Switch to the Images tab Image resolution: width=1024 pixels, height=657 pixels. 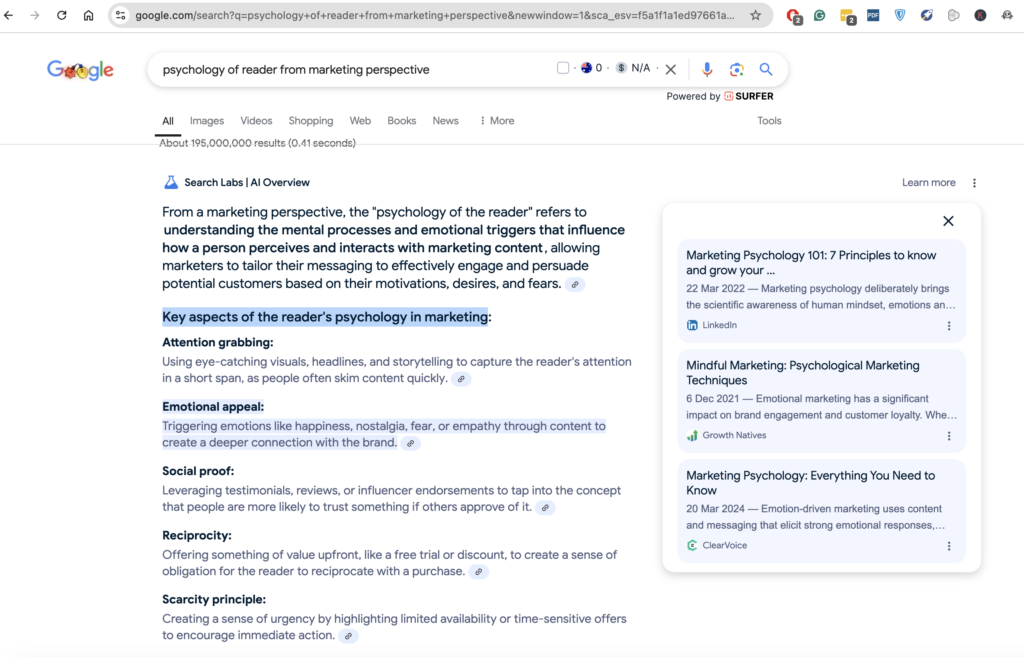207,121
